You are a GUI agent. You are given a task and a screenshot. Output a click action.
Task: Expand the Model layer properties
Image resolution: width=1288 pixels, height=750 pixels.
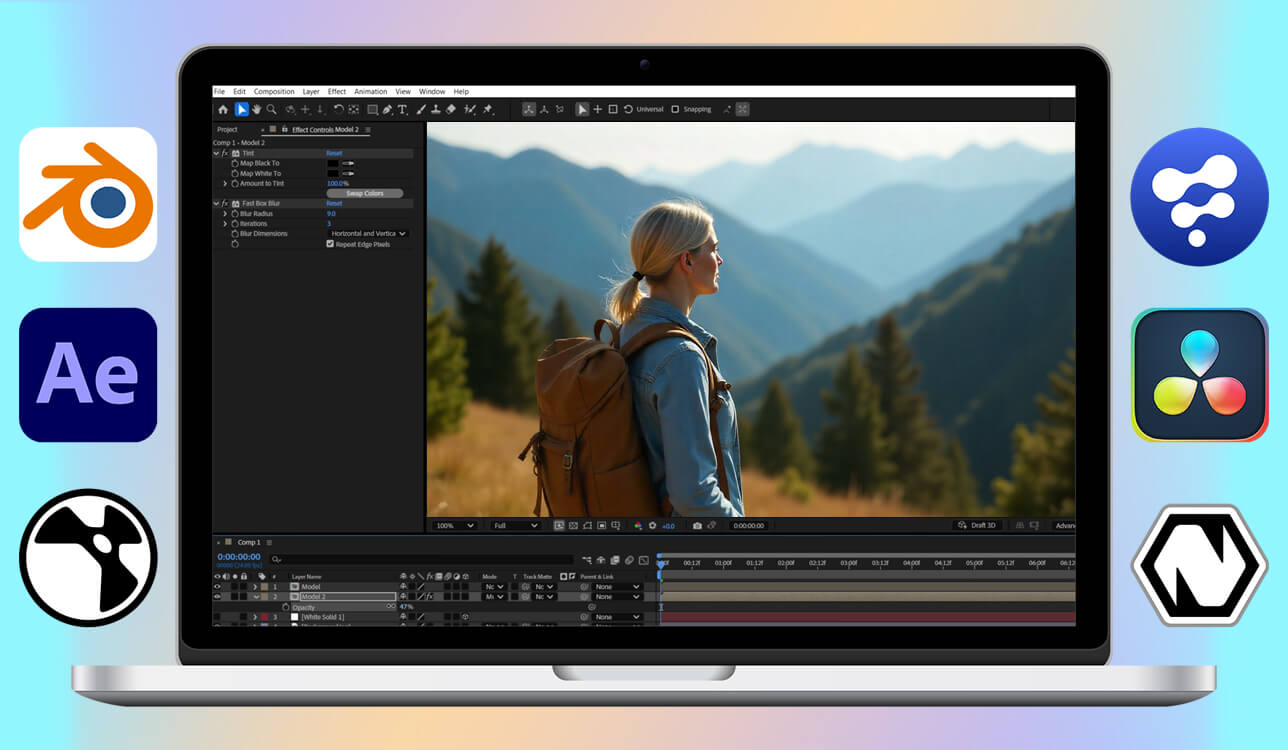255,586
